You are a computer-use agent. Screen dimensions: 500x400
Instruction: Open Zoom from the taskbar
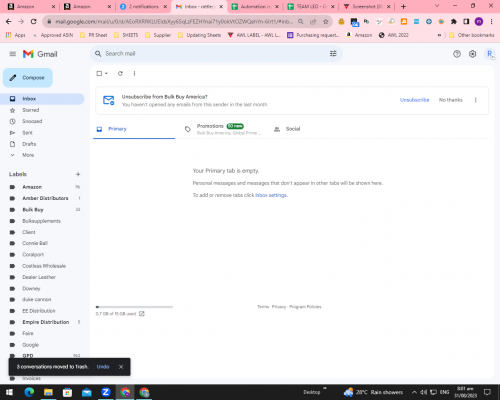[x=106, y=392]
